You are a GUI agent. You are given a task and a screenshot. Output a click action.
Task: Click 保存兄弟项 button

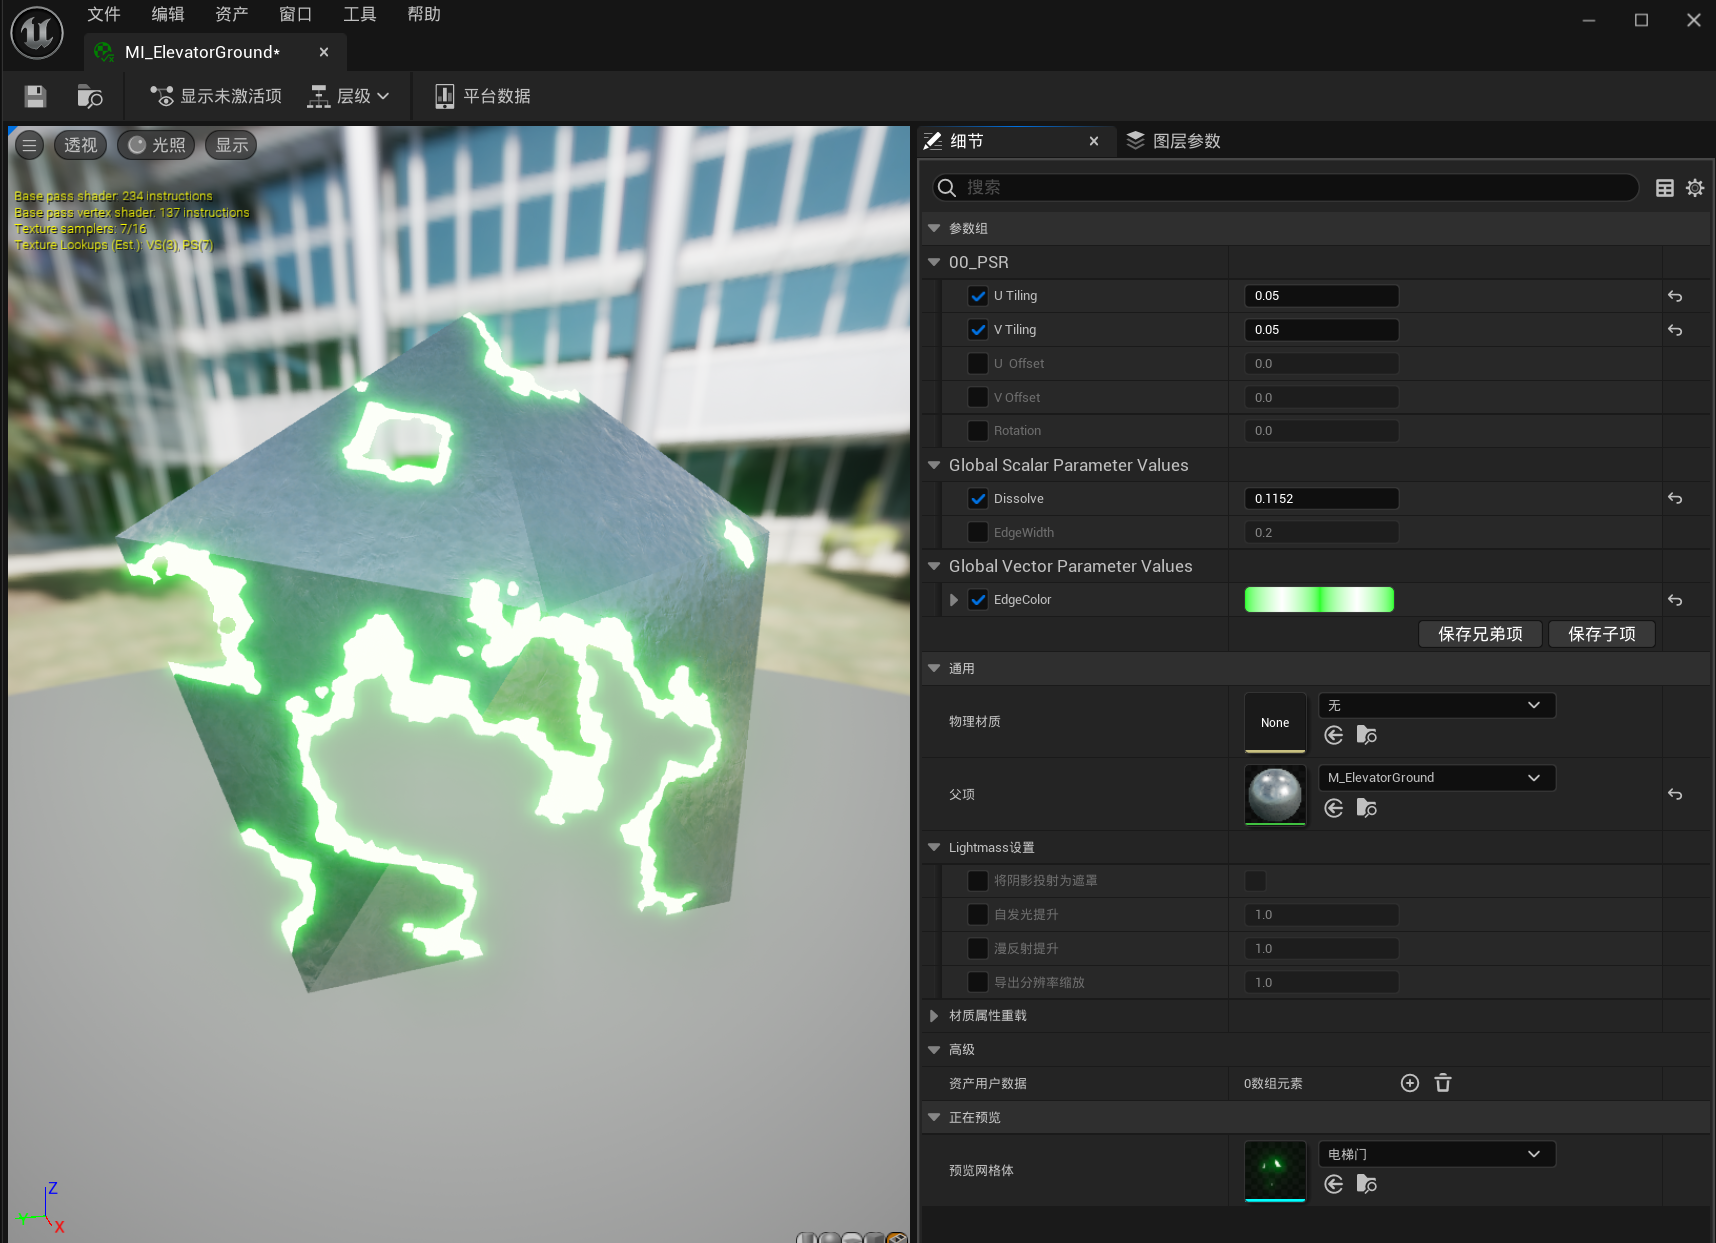(1481, 634)
